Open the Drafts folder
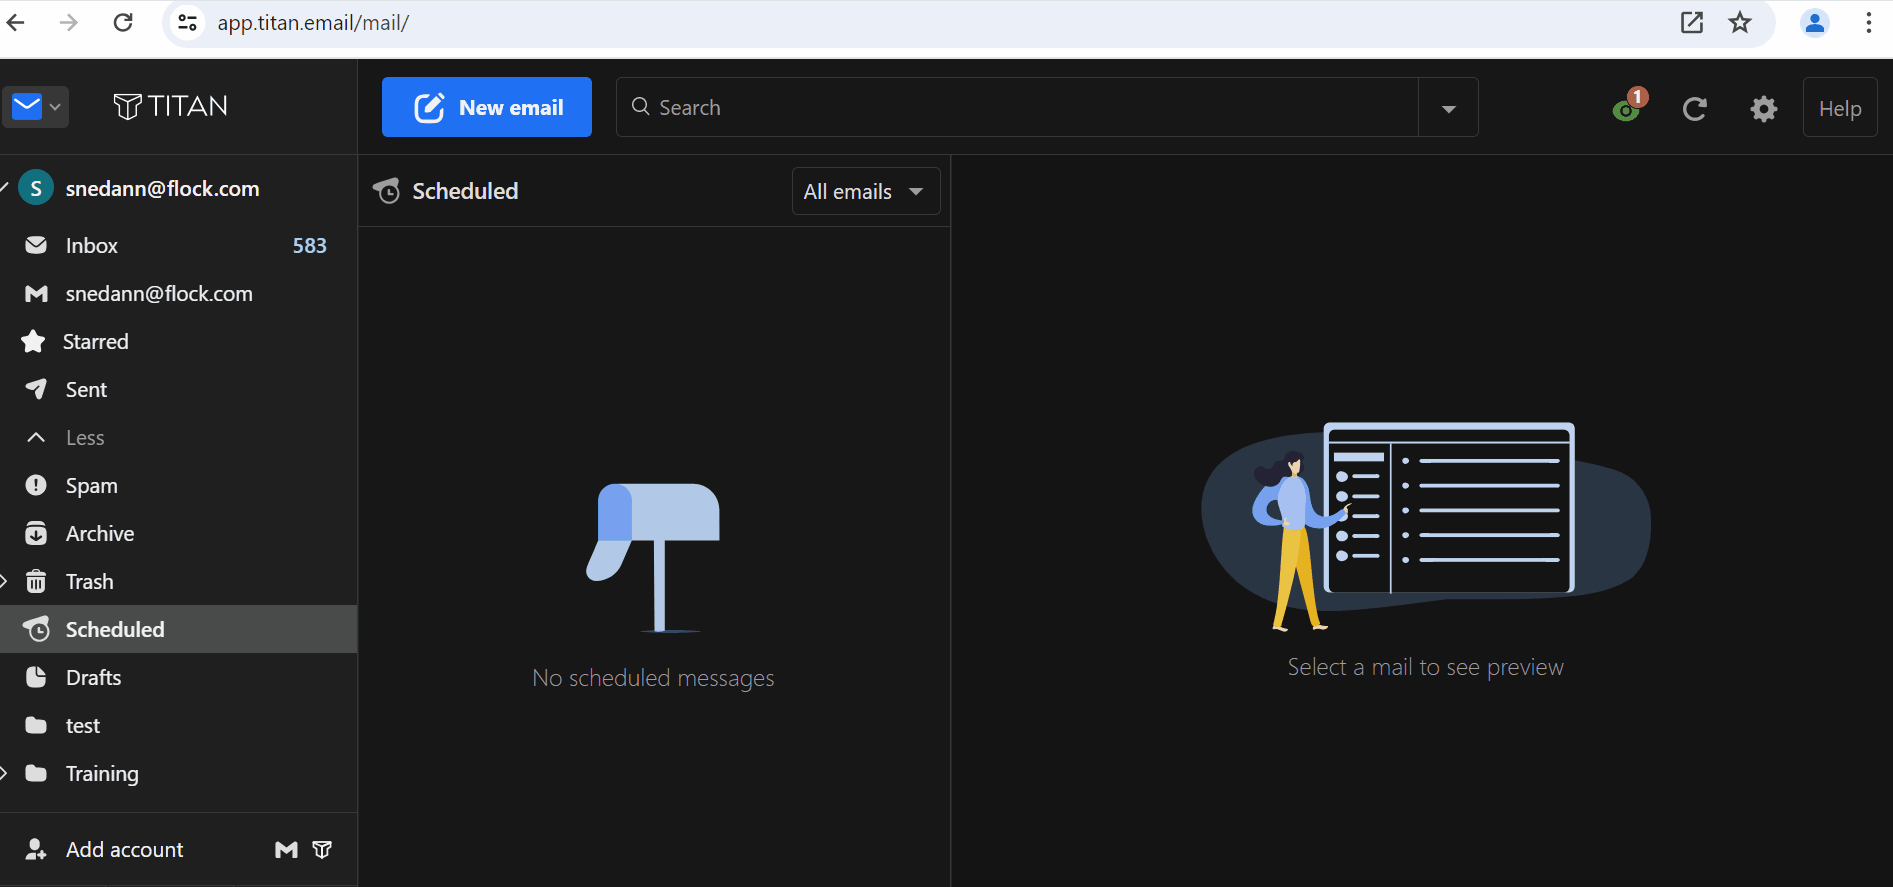Screen dimensions: 1893x887 point(178,677)
